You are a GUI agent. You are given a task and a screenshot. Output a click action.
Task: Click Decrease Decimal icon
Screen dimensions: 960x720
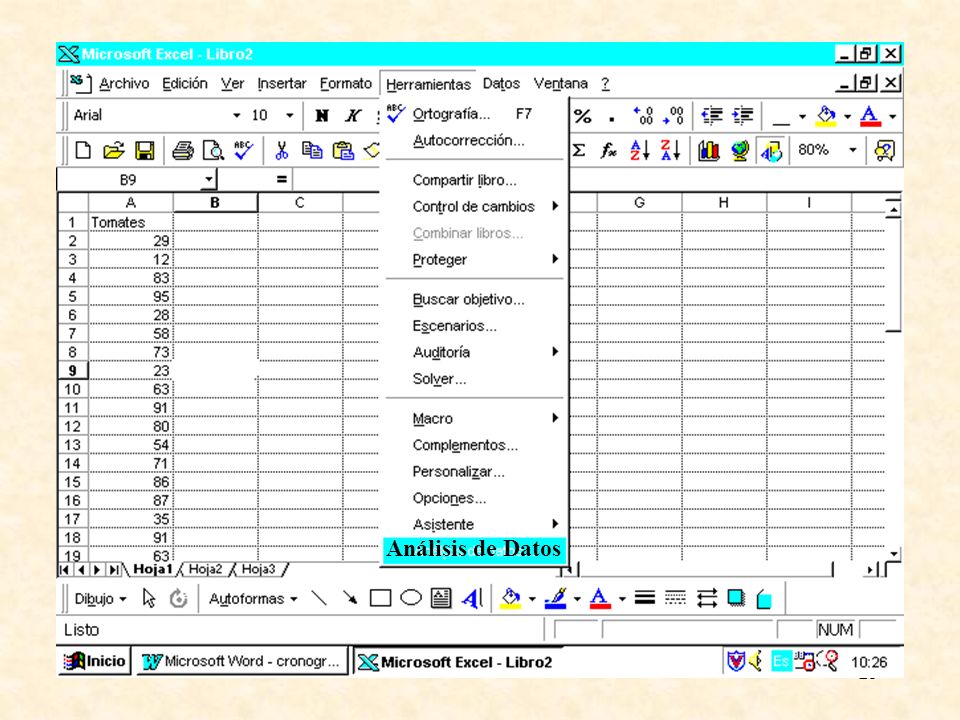(x=673, y=115)
